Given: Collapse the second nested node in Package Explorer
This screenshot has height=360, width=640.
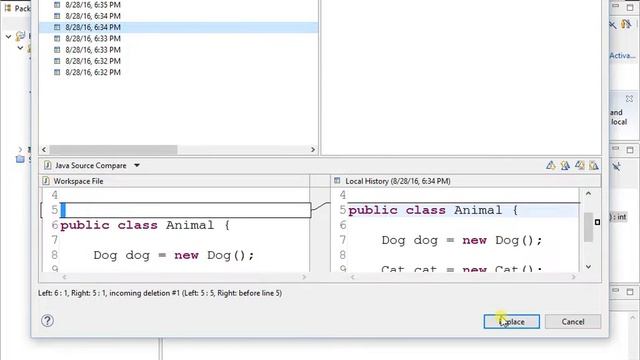Looking at the screenshot, I should (x=20, y=48).
